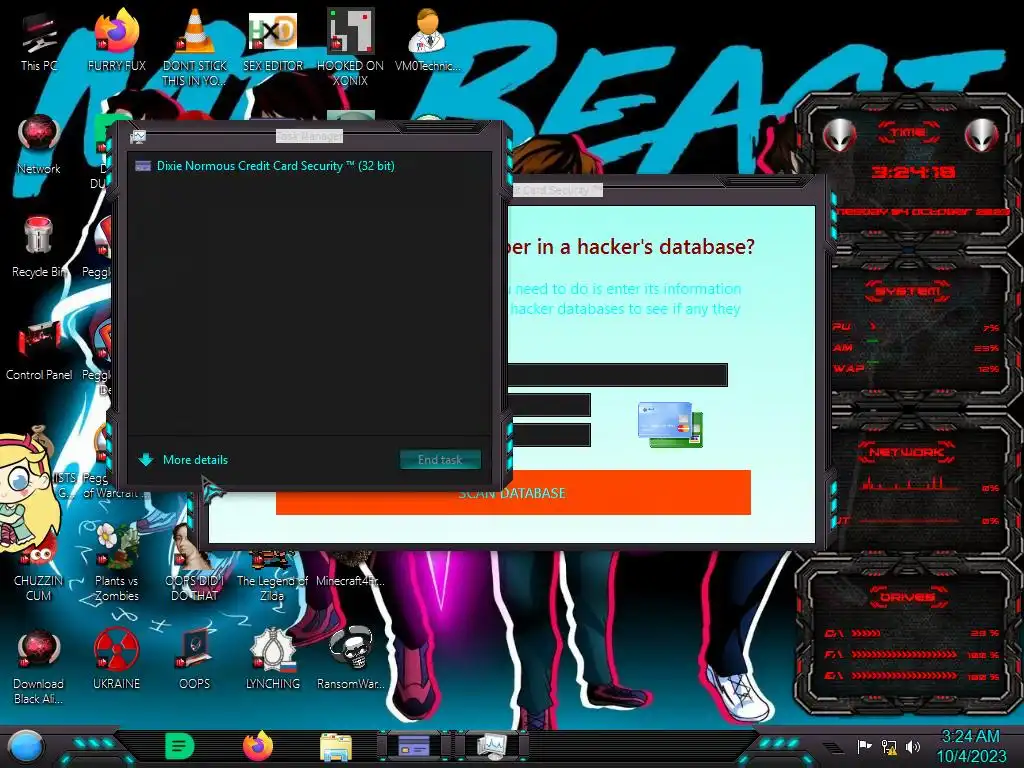Open the VM0Technic desktop shortcut
The image size is (1024, 768).
coord(428,40)
